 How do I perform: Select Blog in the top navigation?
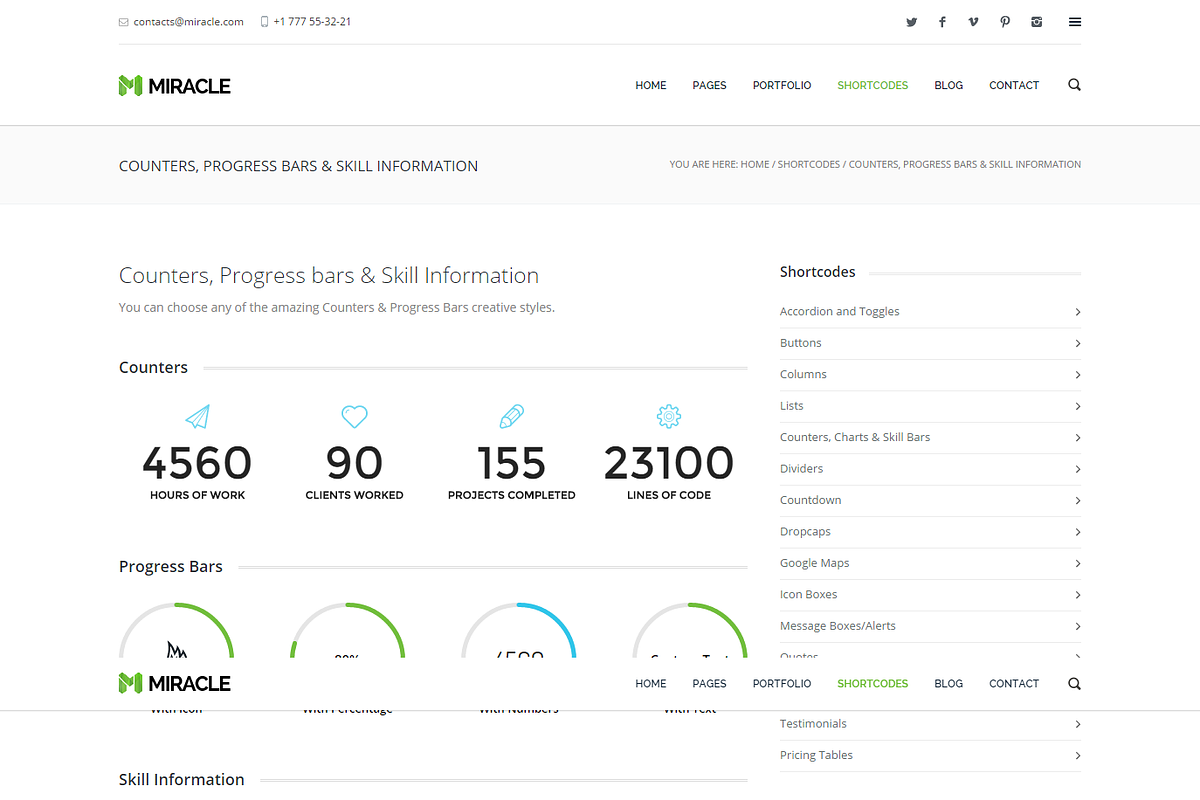click(948, 86)
